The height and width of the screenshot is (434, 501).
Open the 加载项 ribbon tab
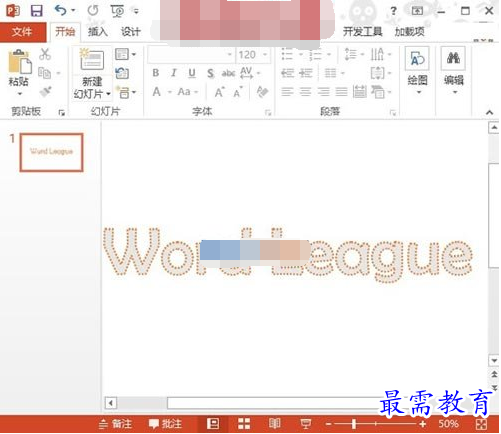tap(410, 32)
